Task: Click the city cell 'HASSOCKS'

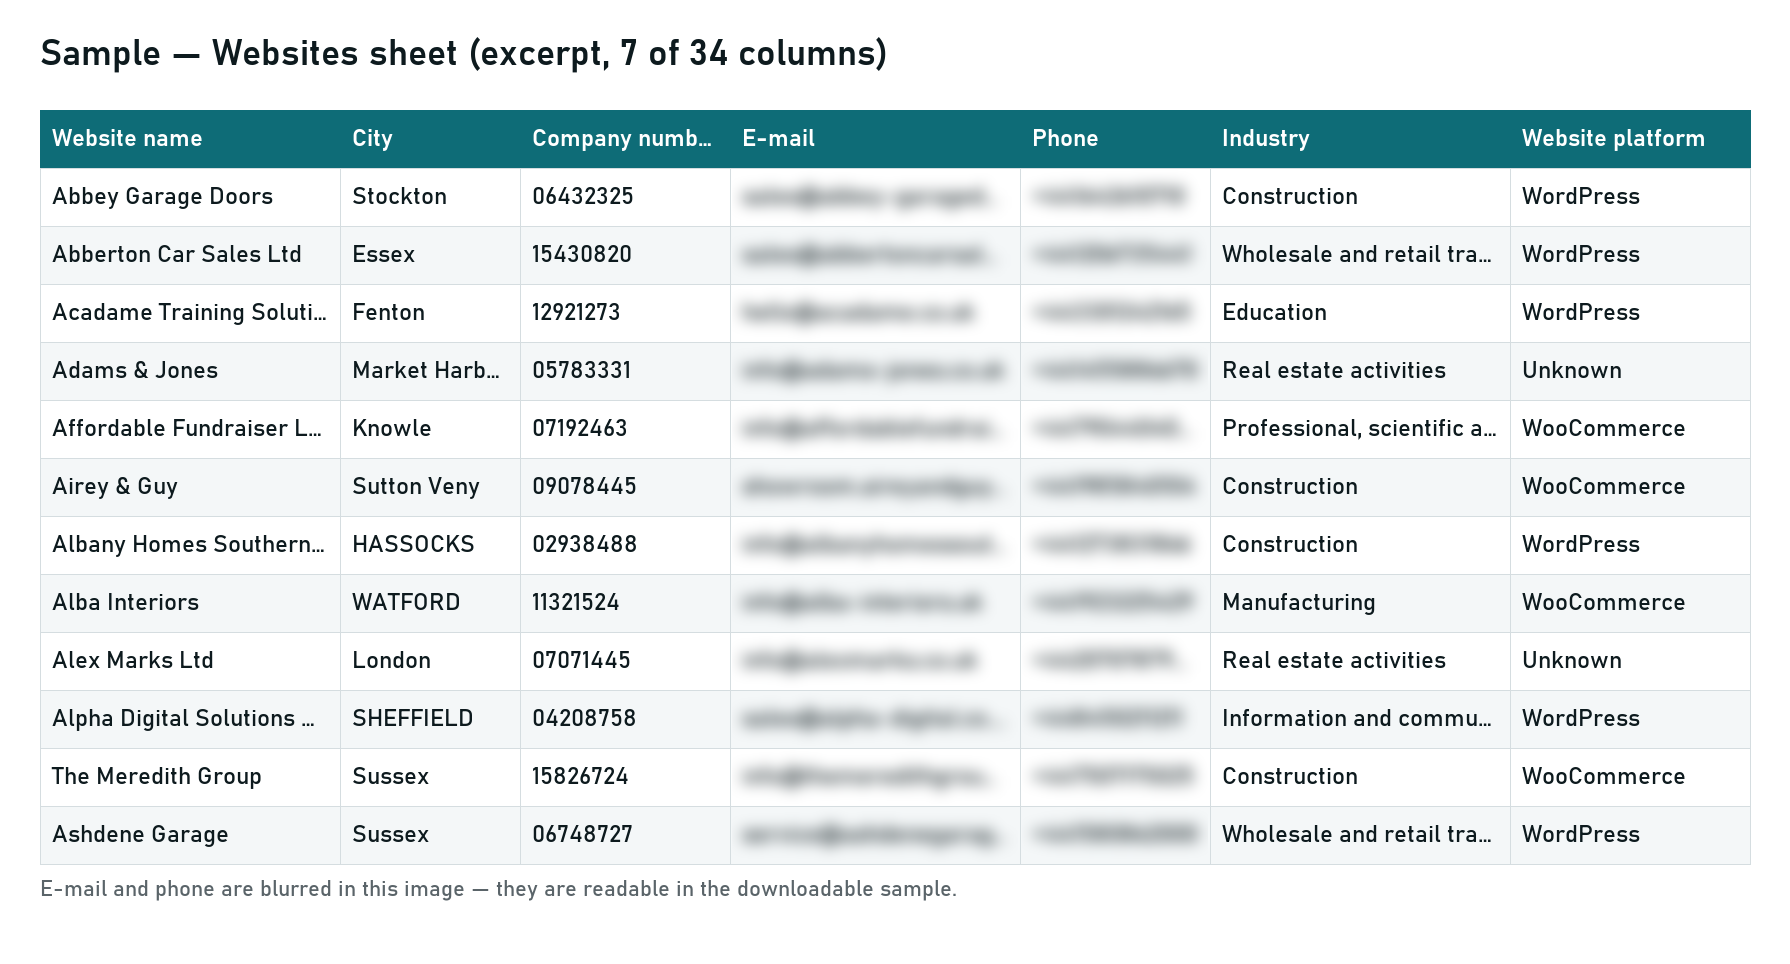Action: tap(430, 545)
